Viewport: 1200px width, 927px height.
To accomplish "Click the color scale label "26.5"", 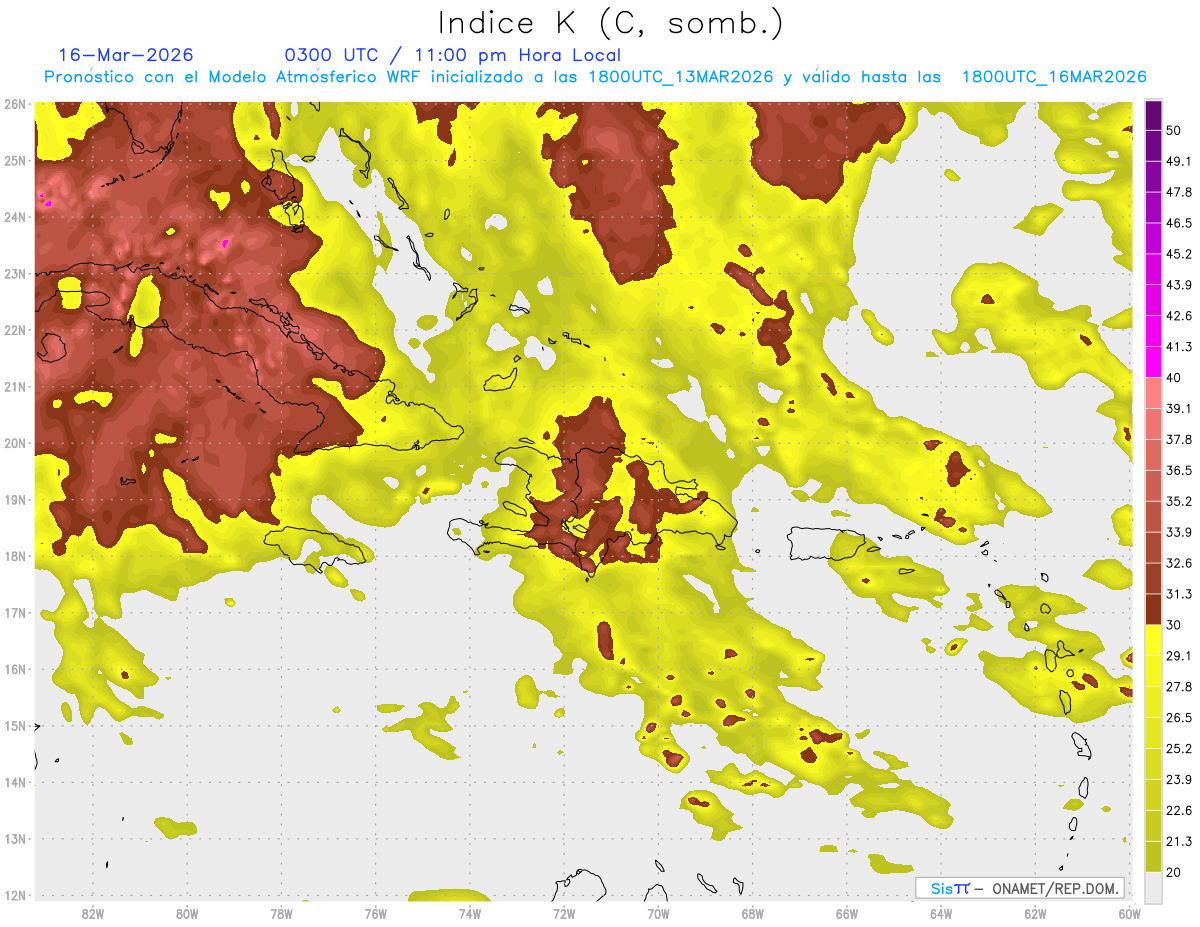I will pyautogui.click(x=1178, y=717).
